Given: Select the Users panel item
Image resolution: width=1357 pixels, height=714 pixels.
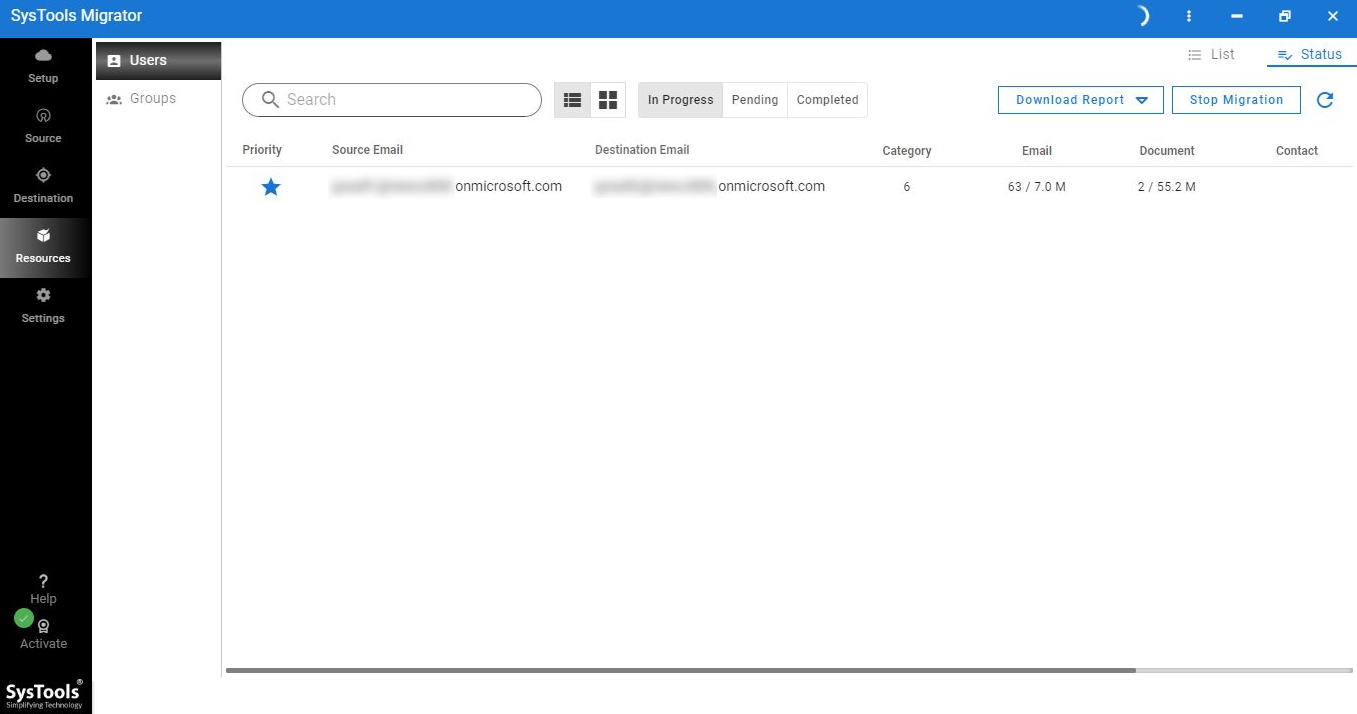Looking at the screenshot, I should pyautogui.click(x=158, y=60).
